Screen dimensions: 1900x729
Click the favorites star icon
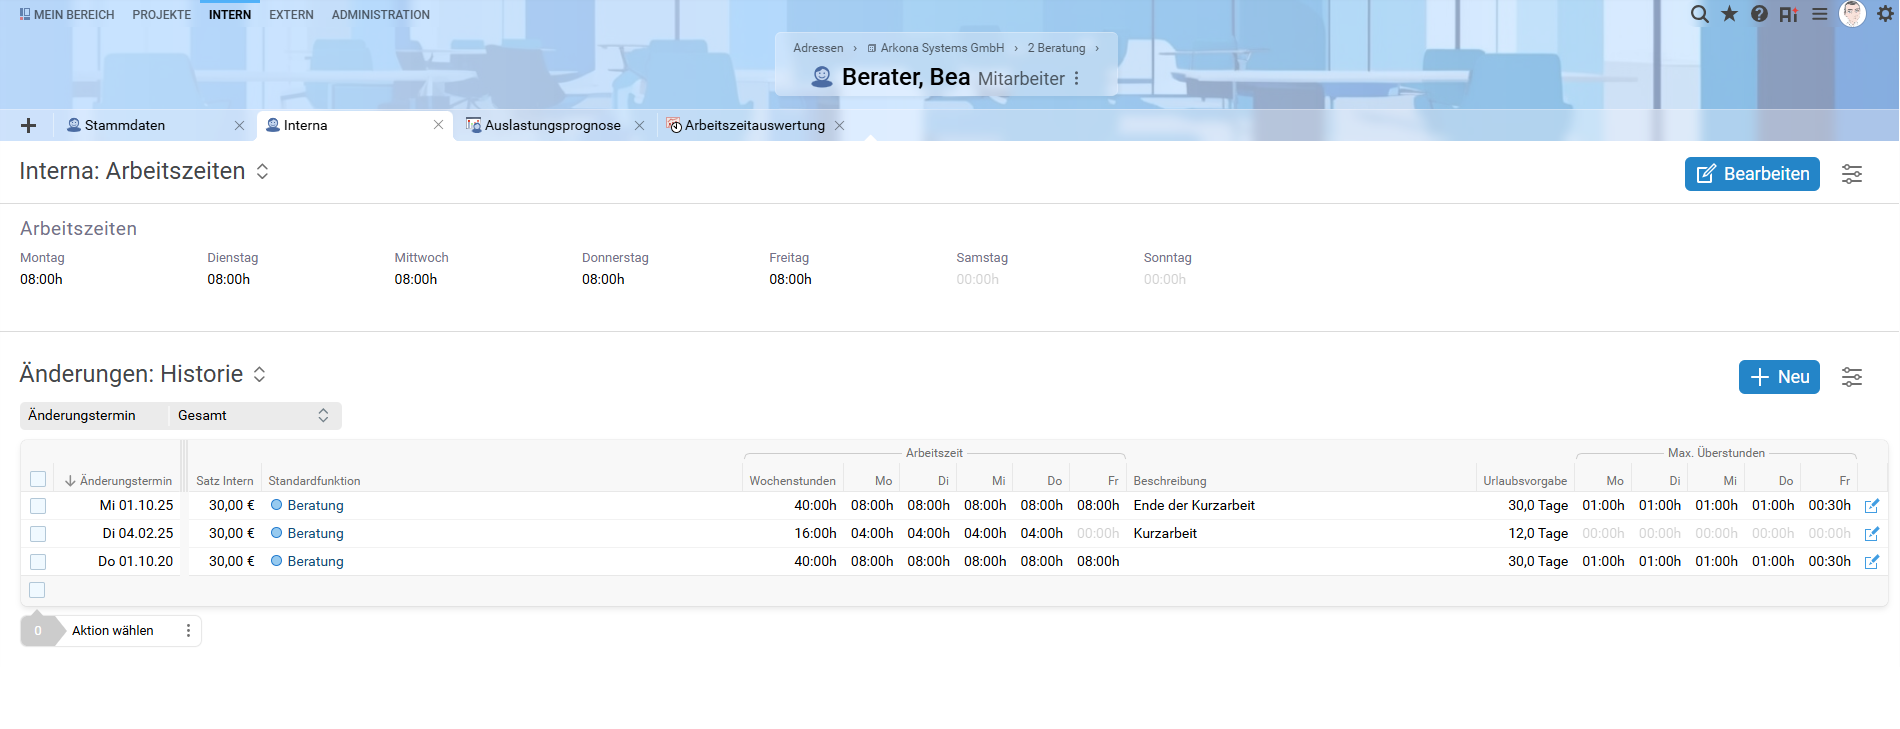pyautogui.click(x=1729, y=14)
